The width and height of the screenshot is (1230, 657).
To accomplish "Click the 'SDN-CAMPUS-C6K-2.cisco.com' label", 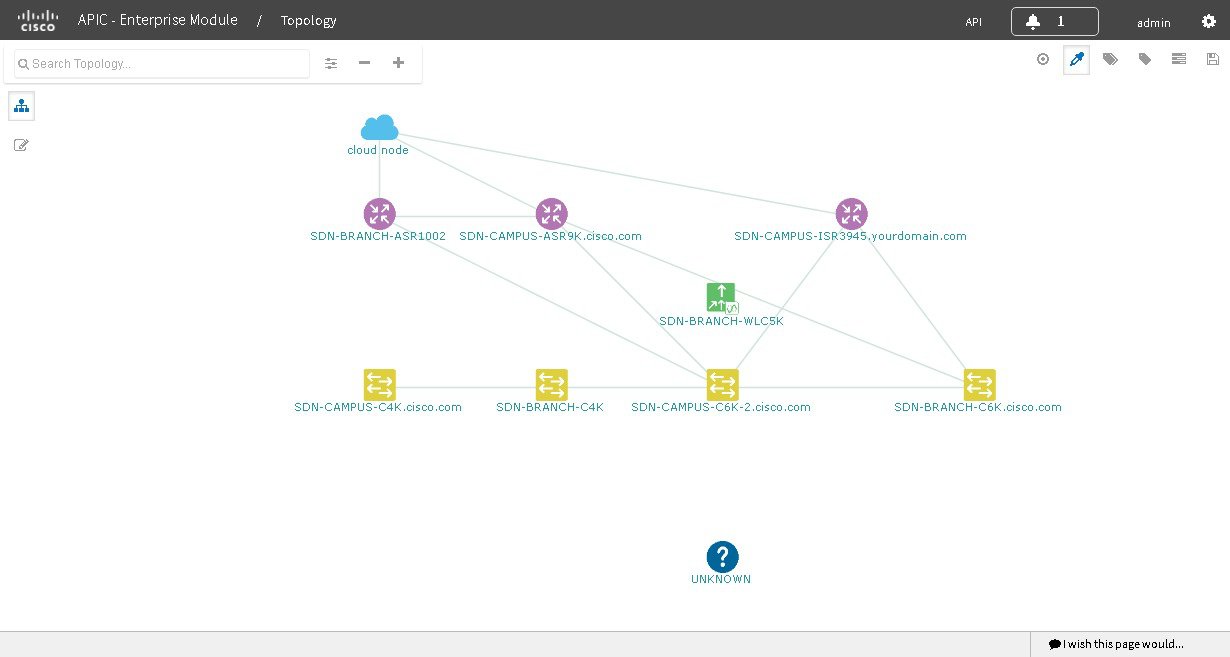I will (721, 407).
